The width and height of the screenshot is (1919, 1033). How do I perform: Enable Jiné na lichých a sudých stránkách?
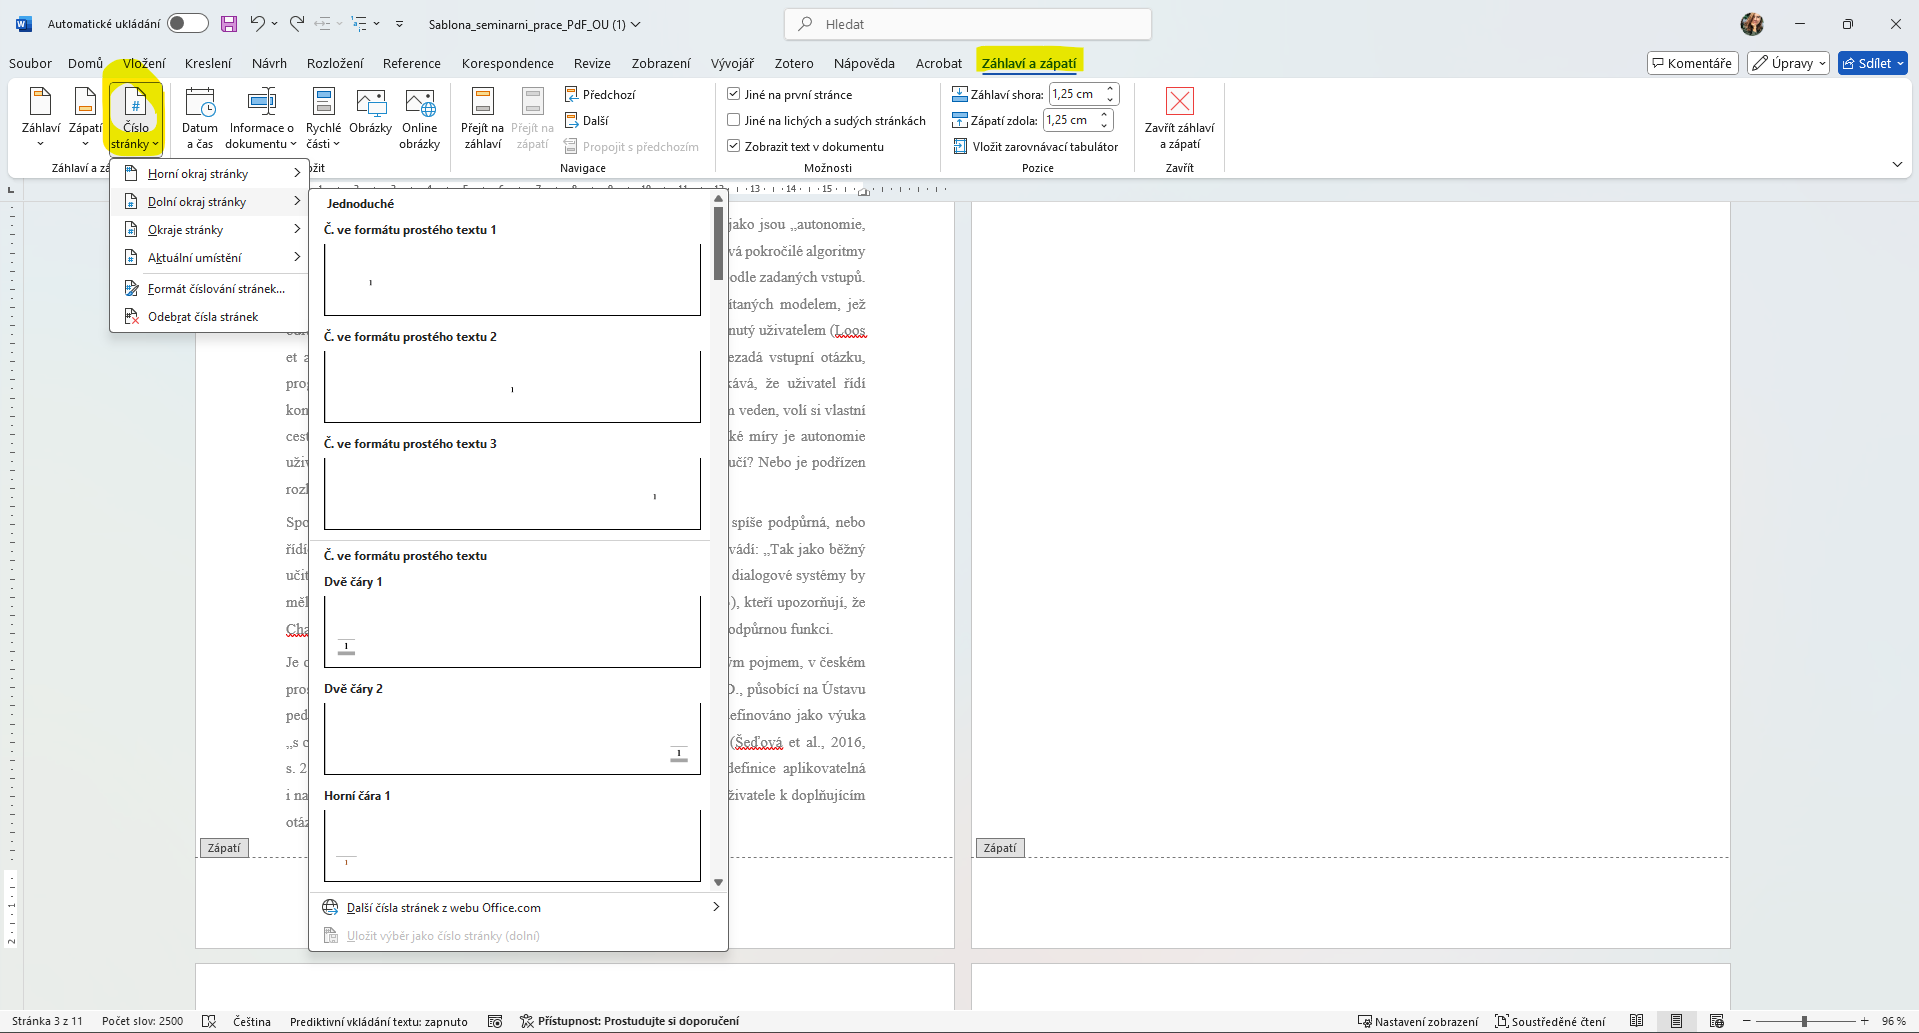pyautogui.click(x=734, y=120)
